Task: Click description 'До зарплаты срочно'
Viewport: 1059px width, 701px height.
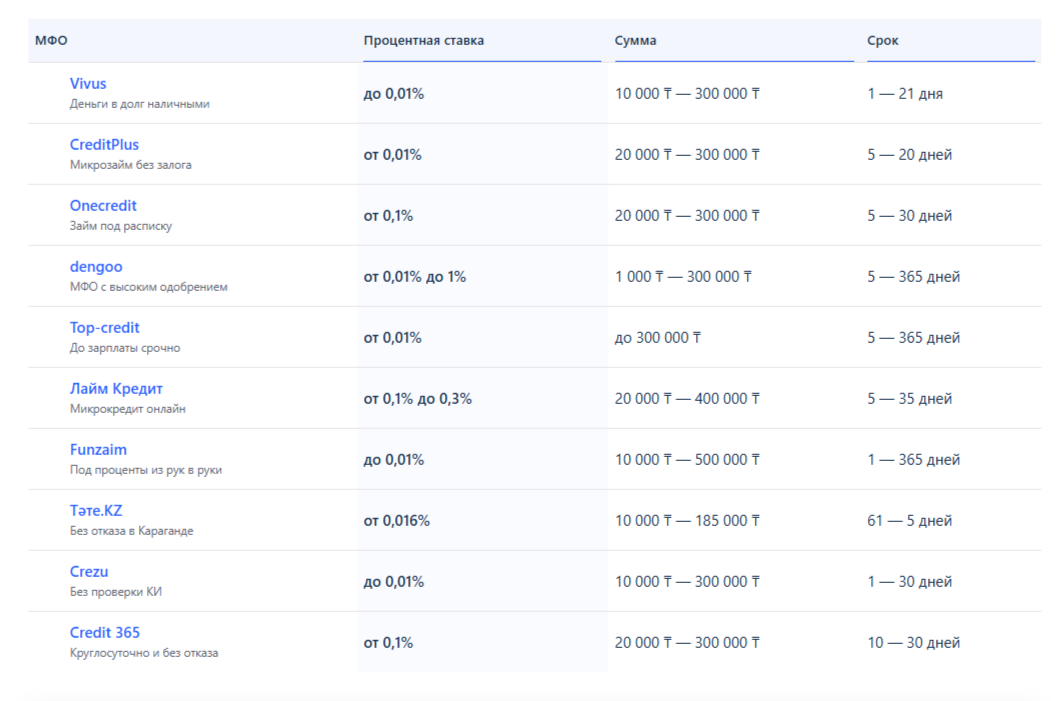Action: [125, 348]
